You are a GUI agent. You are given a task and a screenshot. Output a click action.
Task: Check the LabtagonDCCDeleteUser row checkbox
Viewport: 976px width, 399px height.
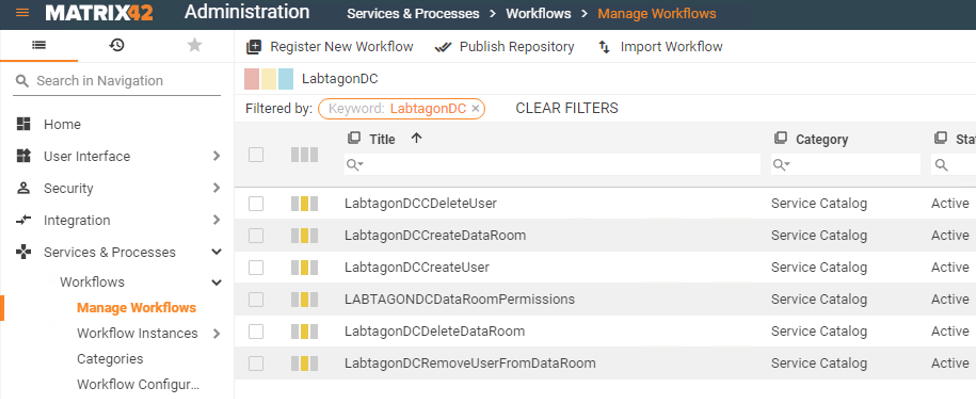click(x=256, y=204)
